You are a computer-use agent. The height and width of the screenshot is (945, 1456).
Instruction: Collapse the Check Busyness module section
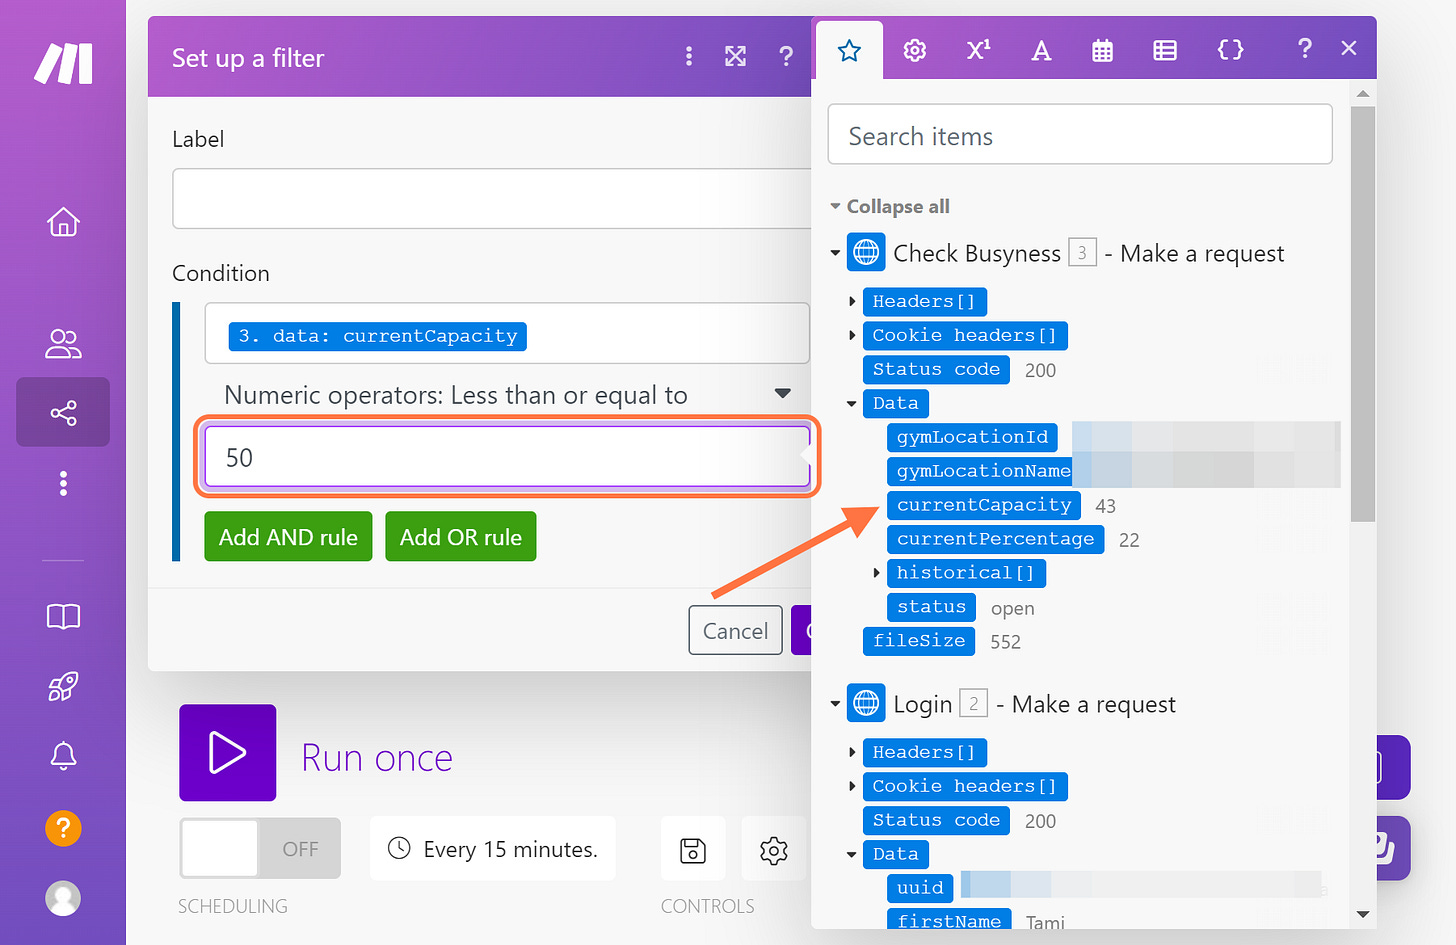click(835, 253)
